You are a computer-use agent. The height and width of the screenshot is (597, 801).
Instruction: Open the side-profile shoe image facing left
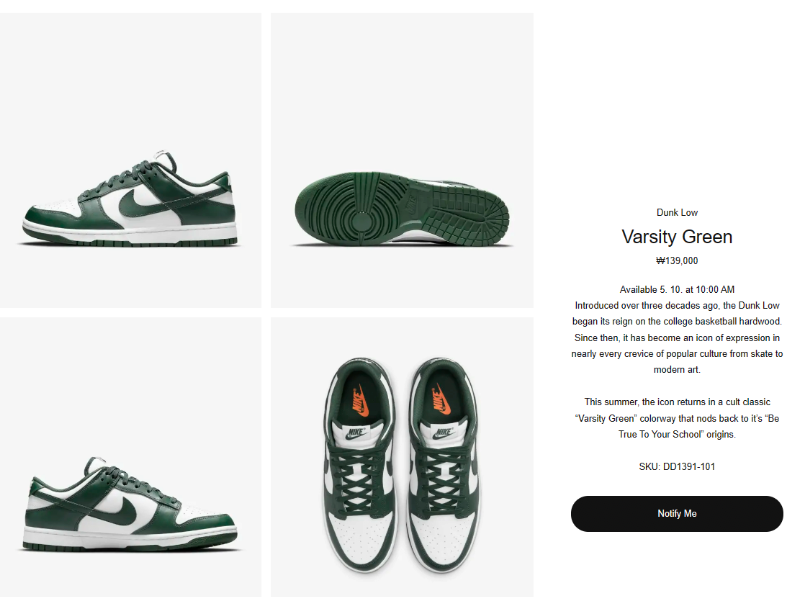(130, 160)
